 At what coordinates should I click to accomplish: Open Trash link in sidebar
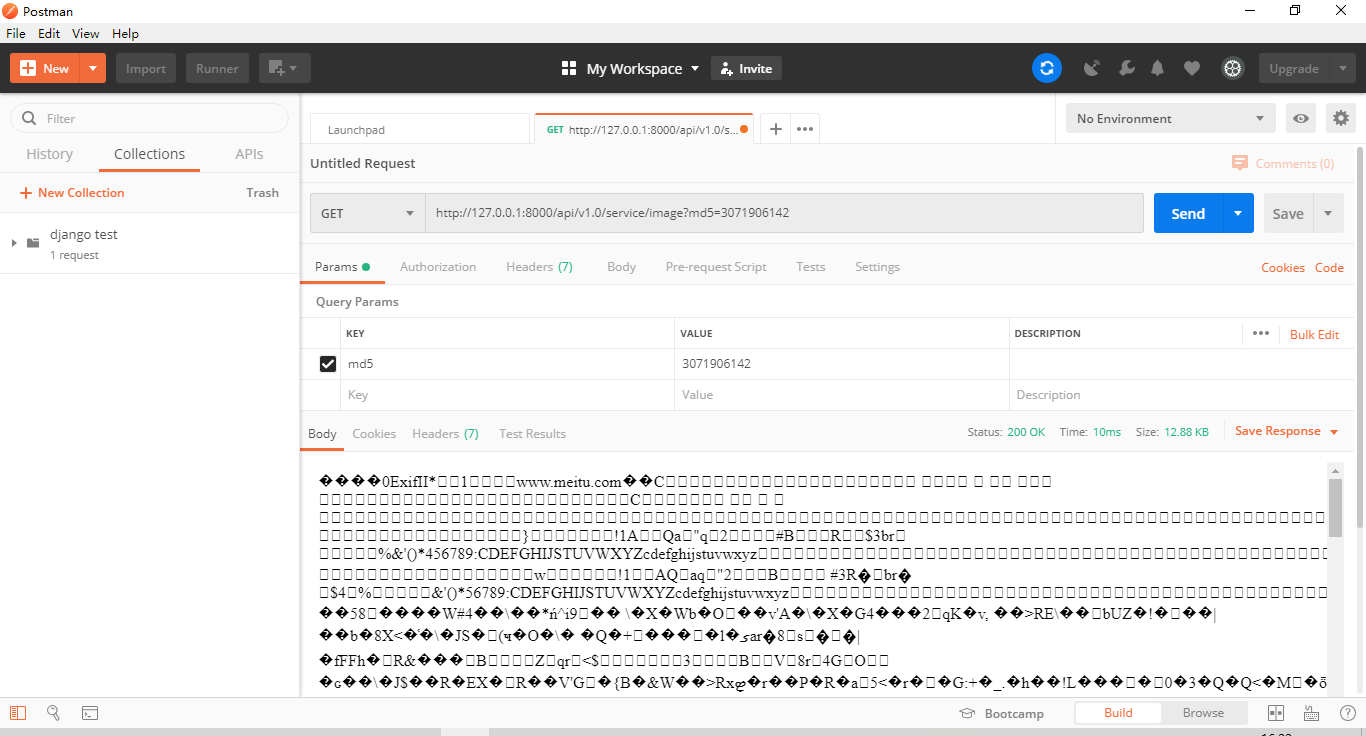tap(262, 193)
